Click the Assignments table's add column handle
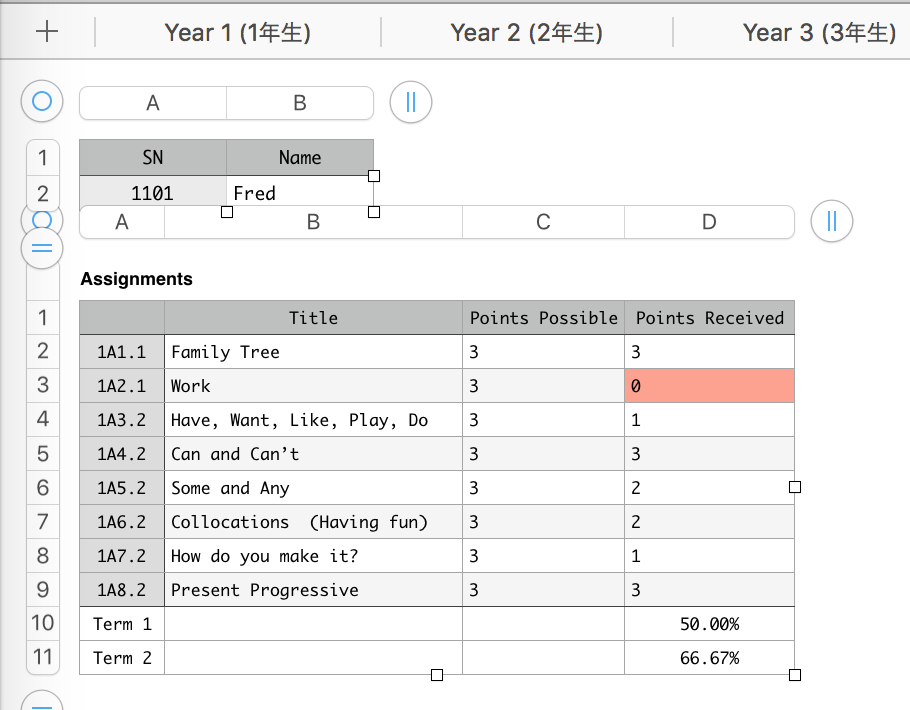The image size is (910, 710). pyautogui.click(x=832, y=222)
